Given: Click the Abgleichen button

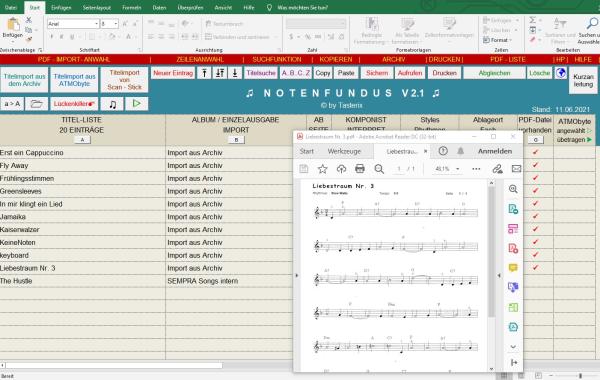Looking at the screenshot, I should (x=494, y=73).
